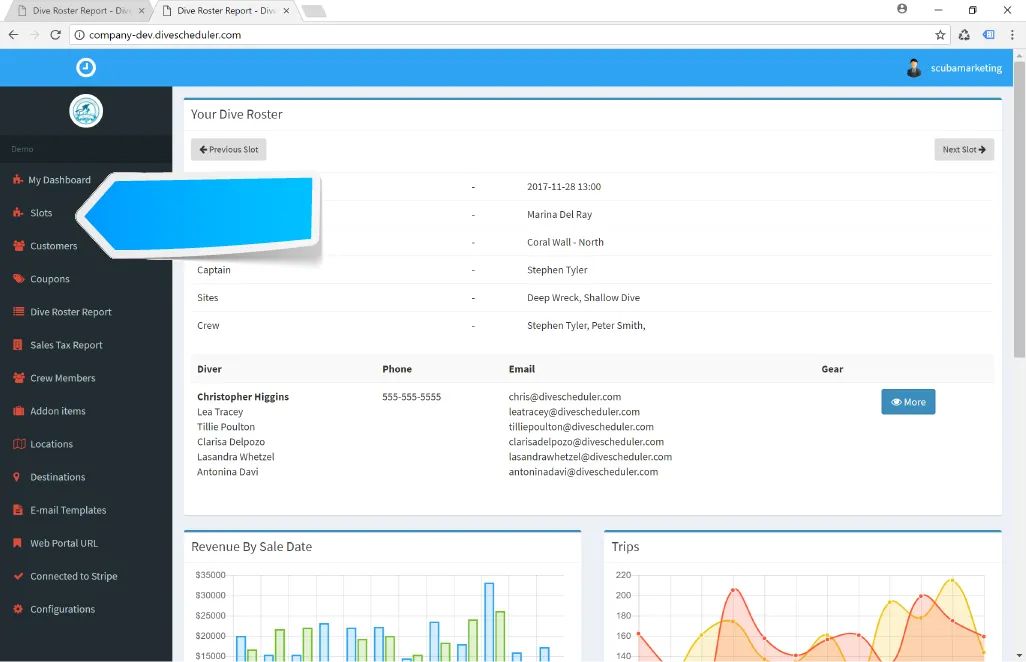Click the E-mail Templates document icon
The height and width of the screenshot is (662, 1026).
(18, 510)
